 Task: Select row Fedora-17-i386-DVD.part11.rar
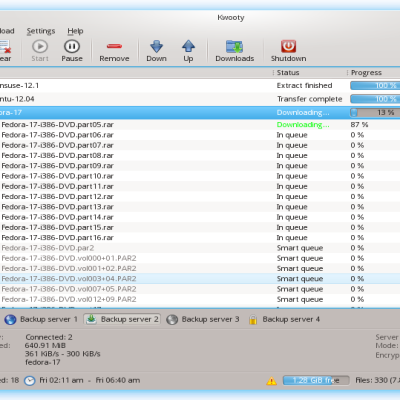(x=200, y=186)
